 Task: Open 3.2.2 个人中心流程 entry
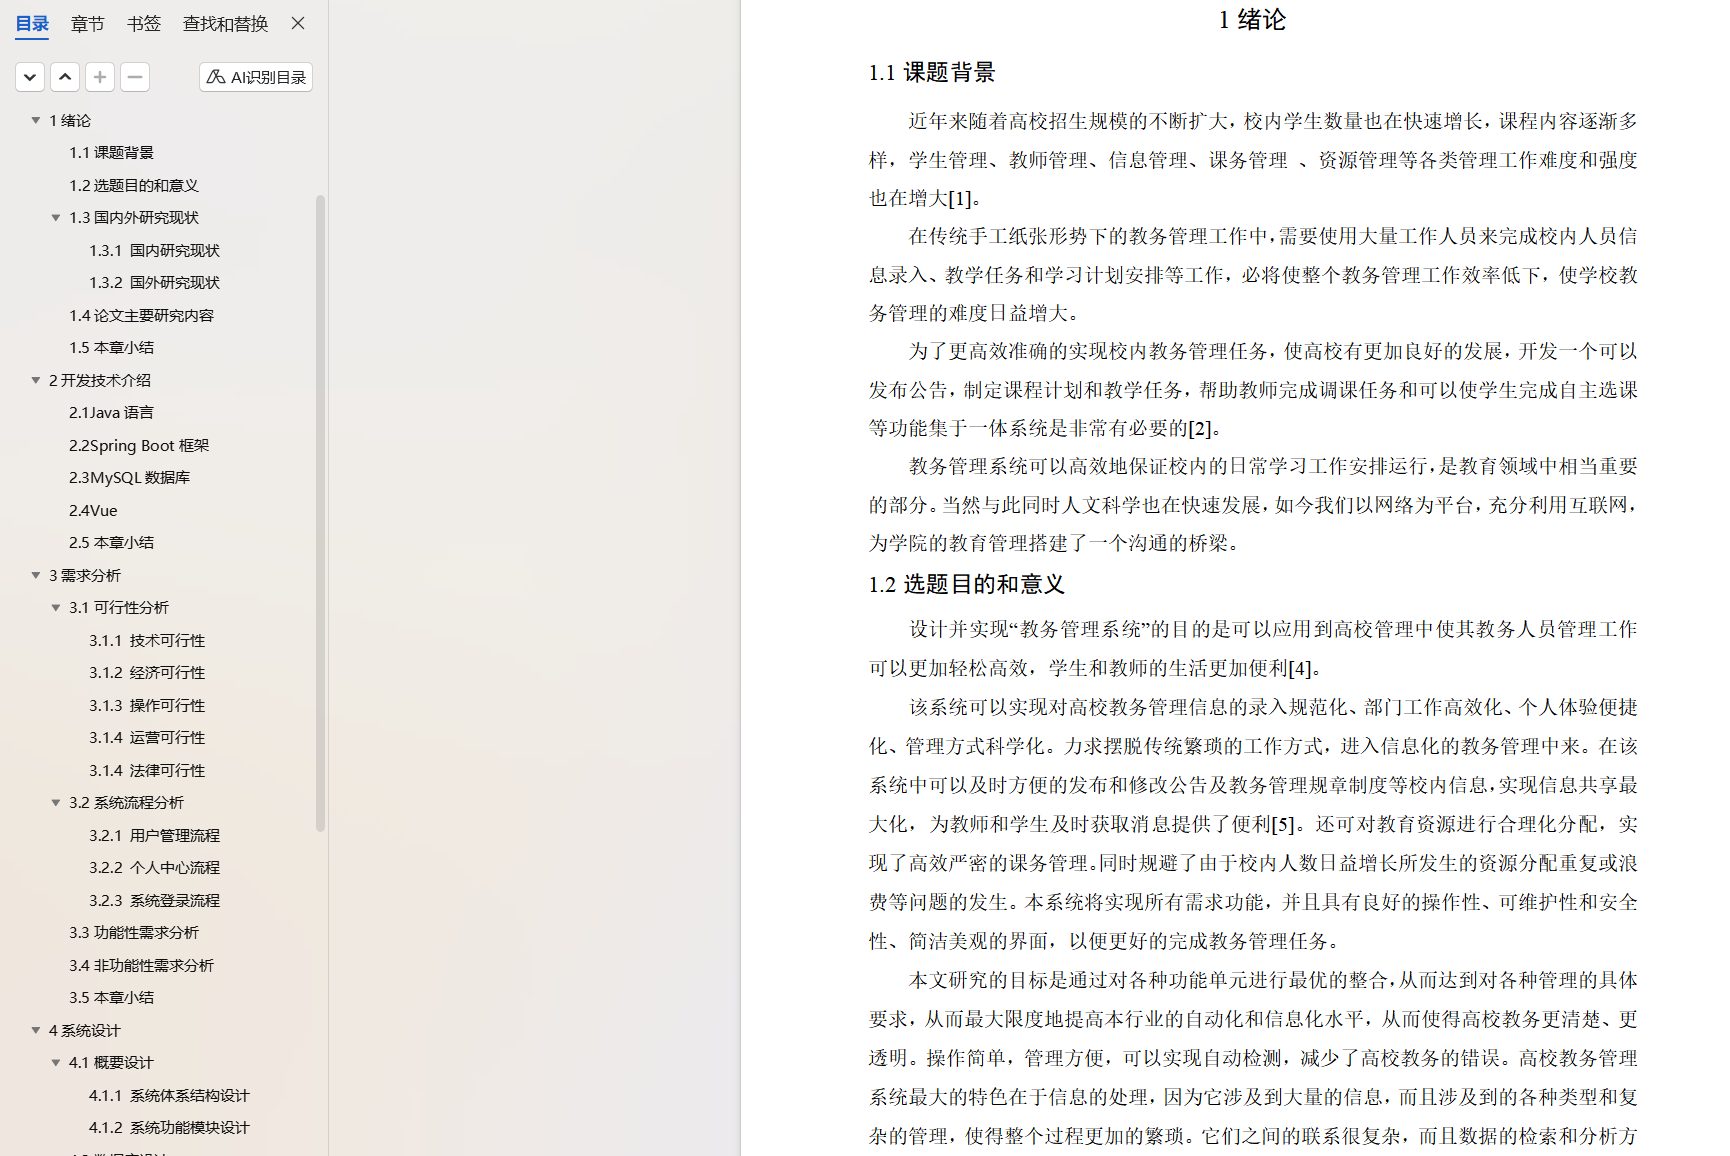(154, 867)
